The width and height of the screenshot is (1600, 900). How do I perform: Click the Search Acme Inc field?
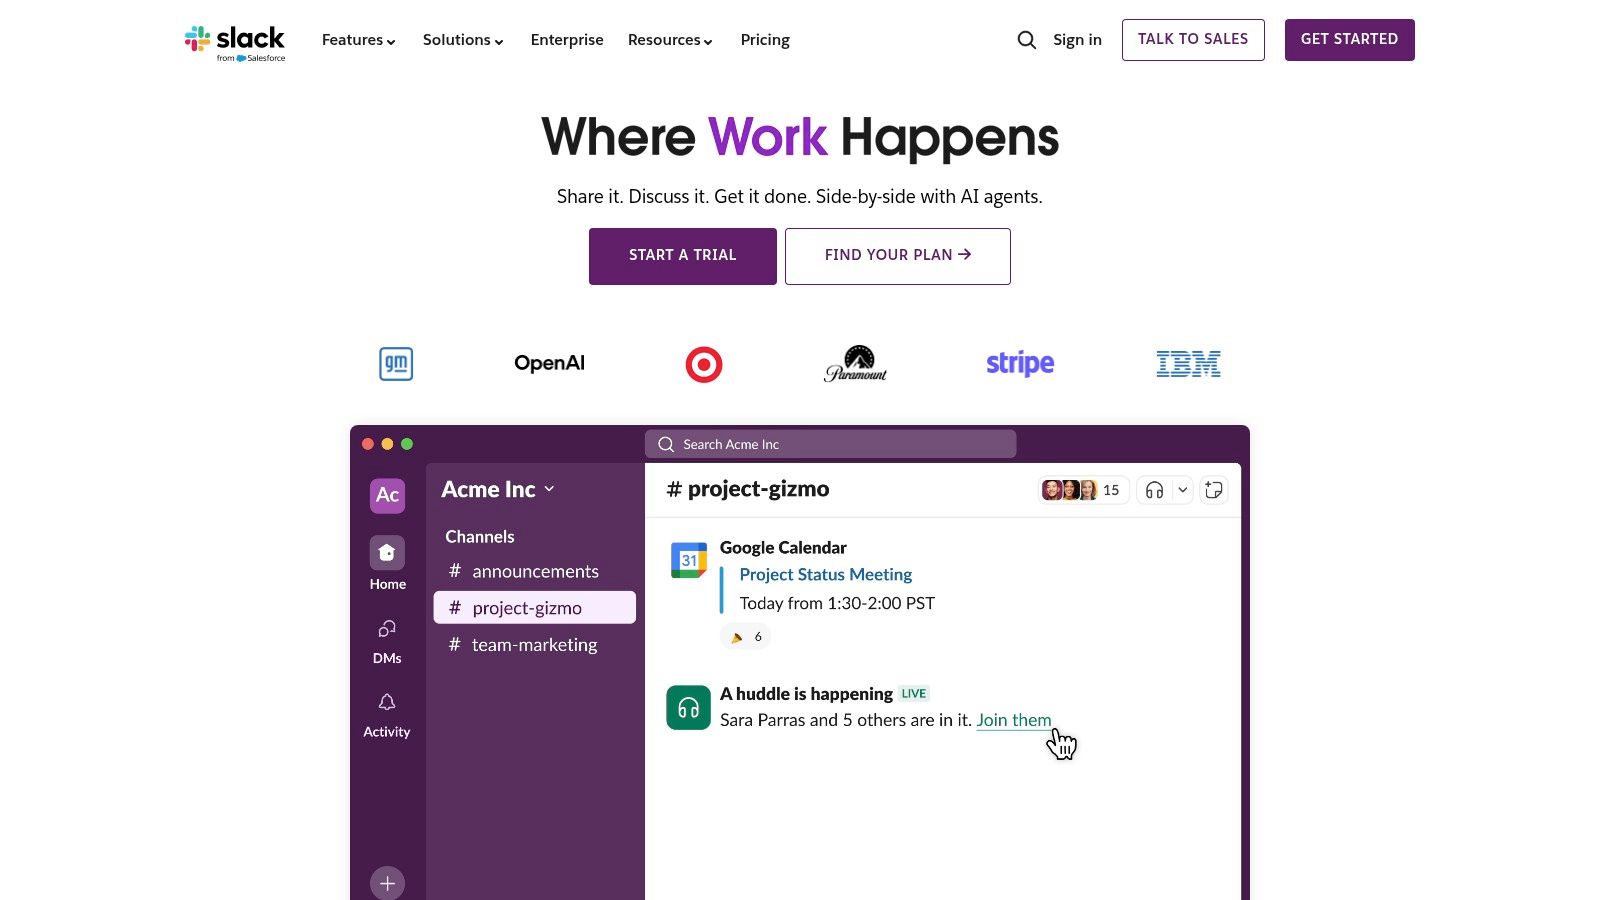(831, 444)
